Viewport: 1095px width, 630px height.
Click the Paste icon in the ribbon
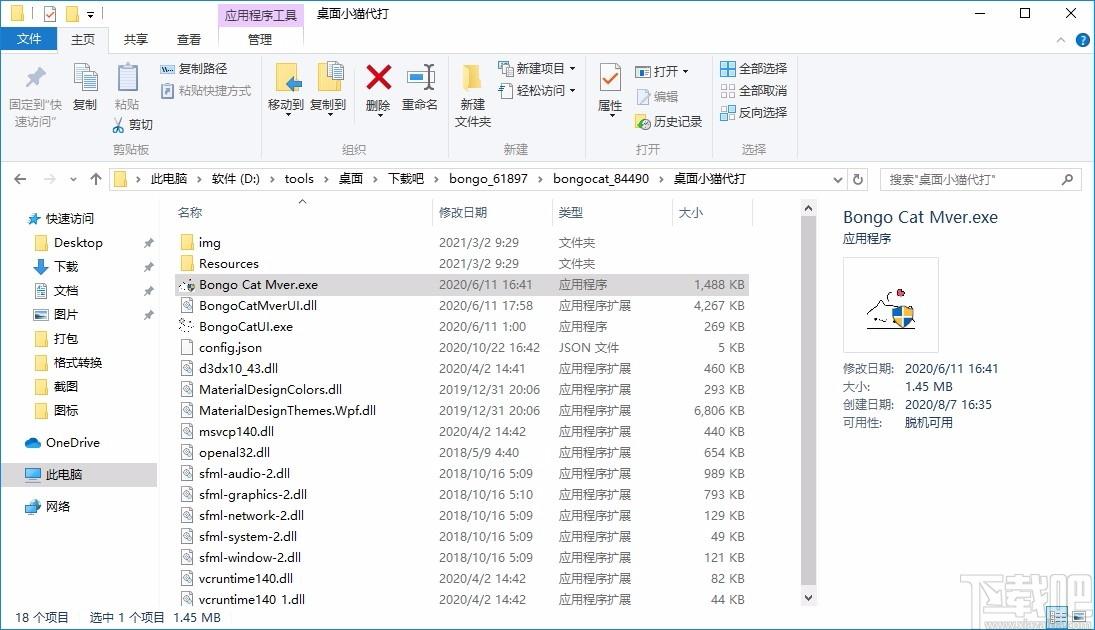pyautogui.click(x=127, y=78)
